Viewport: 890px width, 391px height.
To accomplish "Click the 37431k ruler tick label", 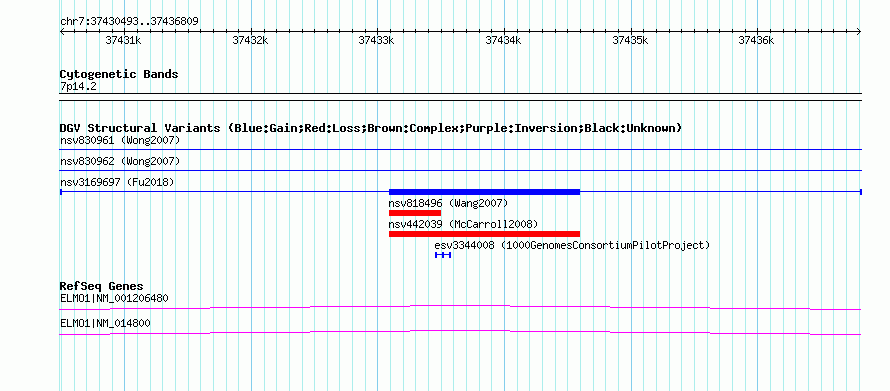I will click(x=123, y=40).
